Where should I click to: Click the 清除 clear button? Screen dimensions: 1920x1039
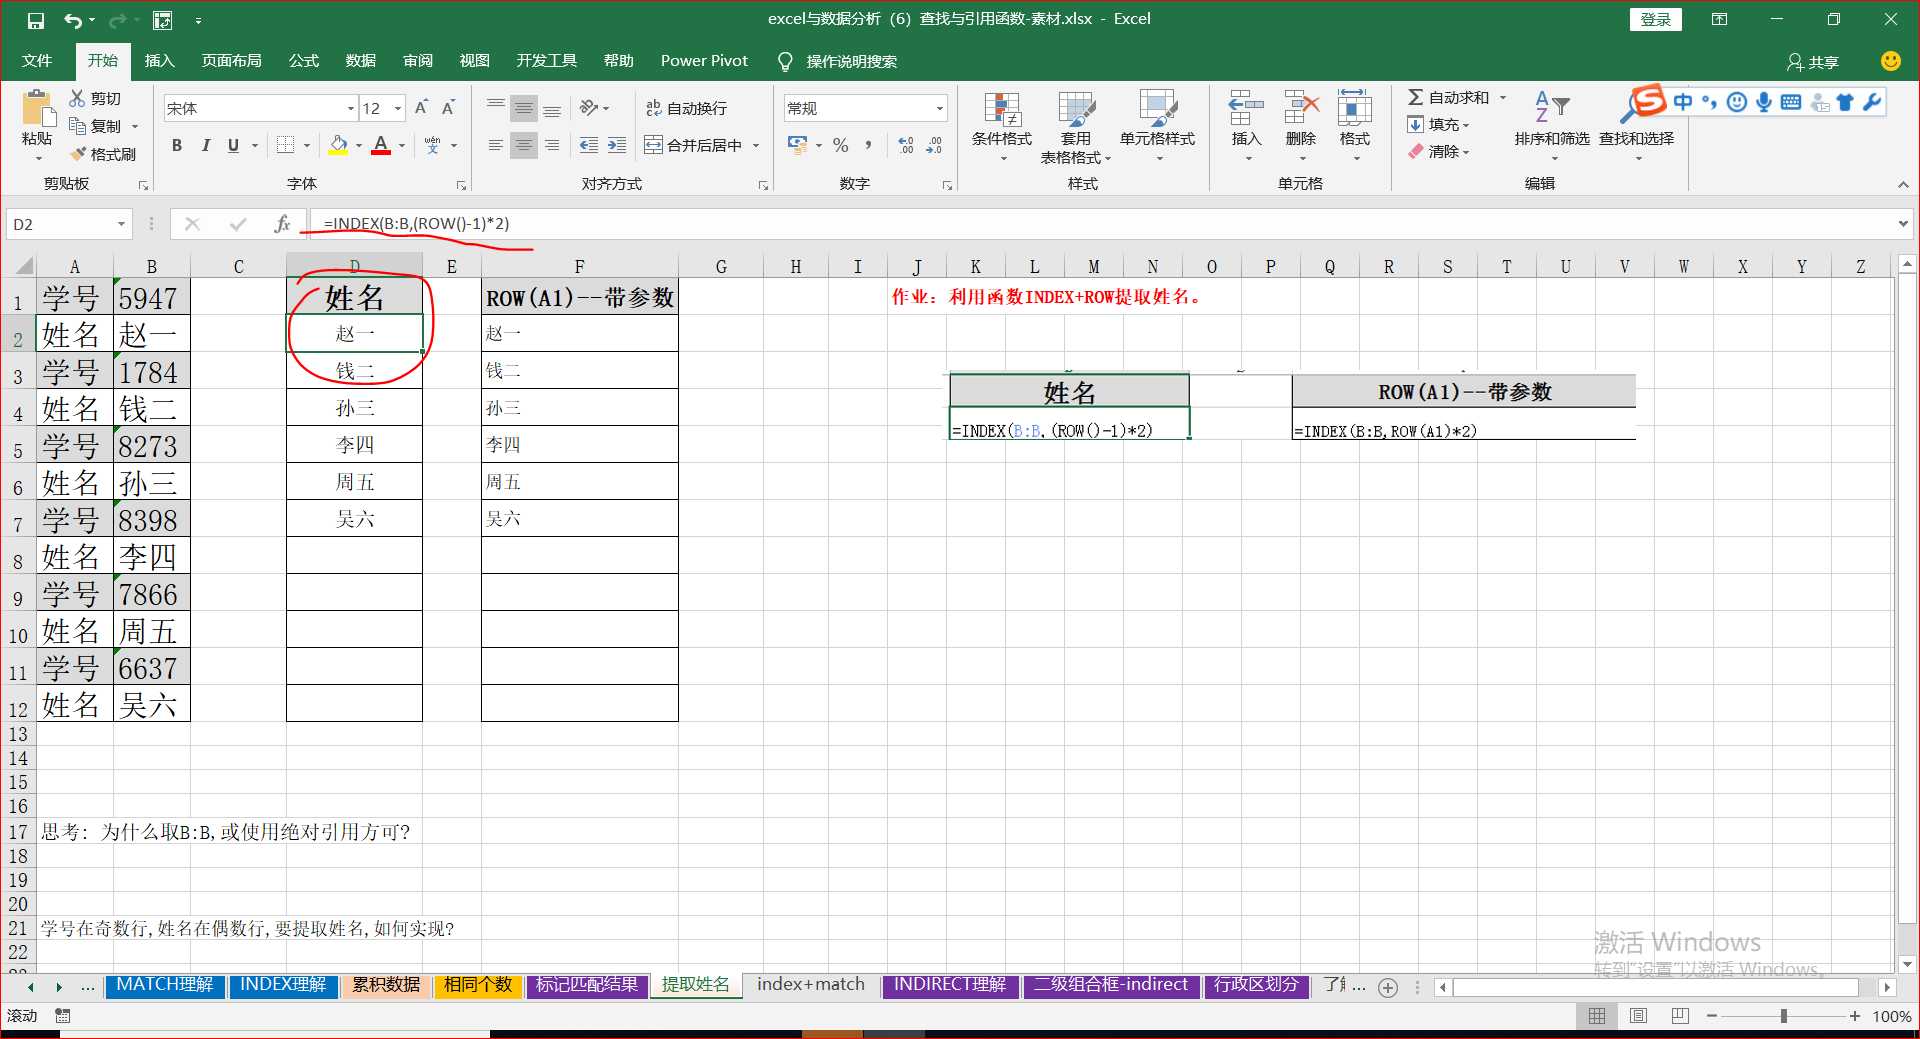coord(1438,152)
